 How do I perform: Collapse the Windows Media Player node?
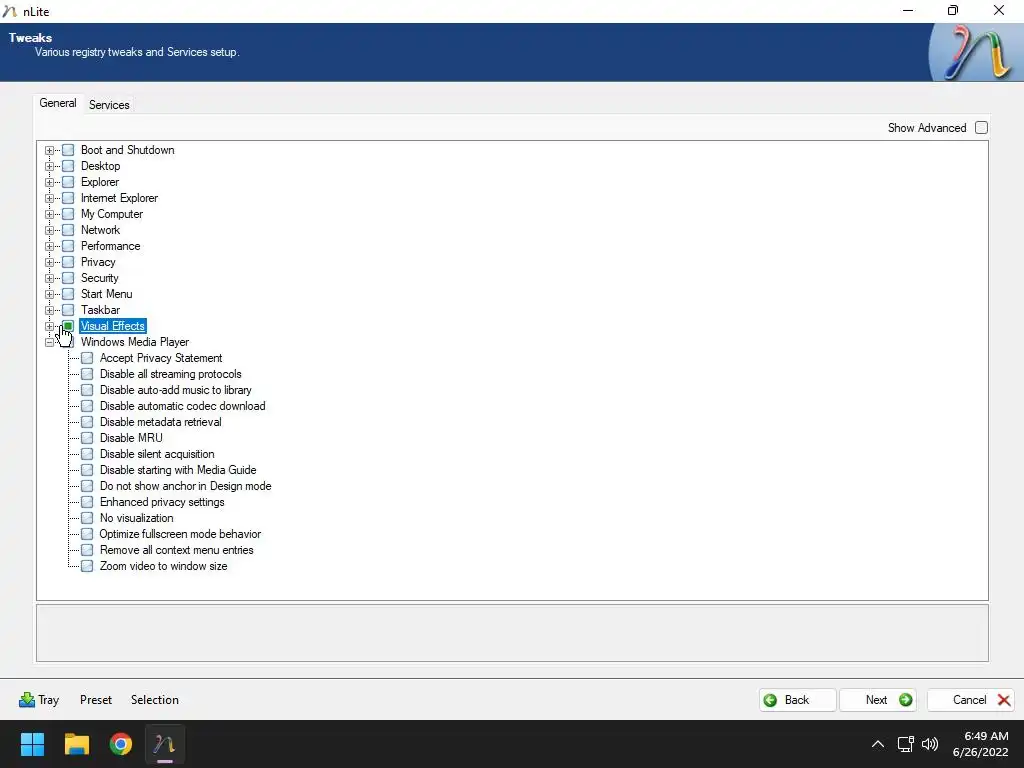pyautogui.click(x=50, y=342)
